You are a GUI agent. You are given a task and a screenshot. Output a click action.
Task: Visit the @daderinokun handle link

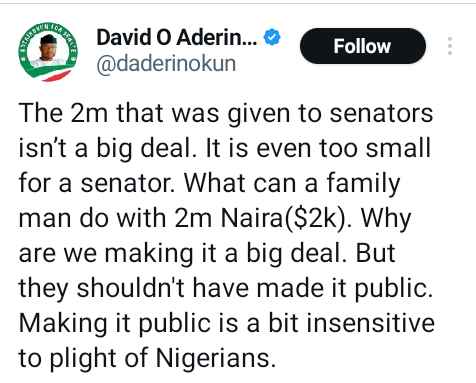(x=166, y=63)
